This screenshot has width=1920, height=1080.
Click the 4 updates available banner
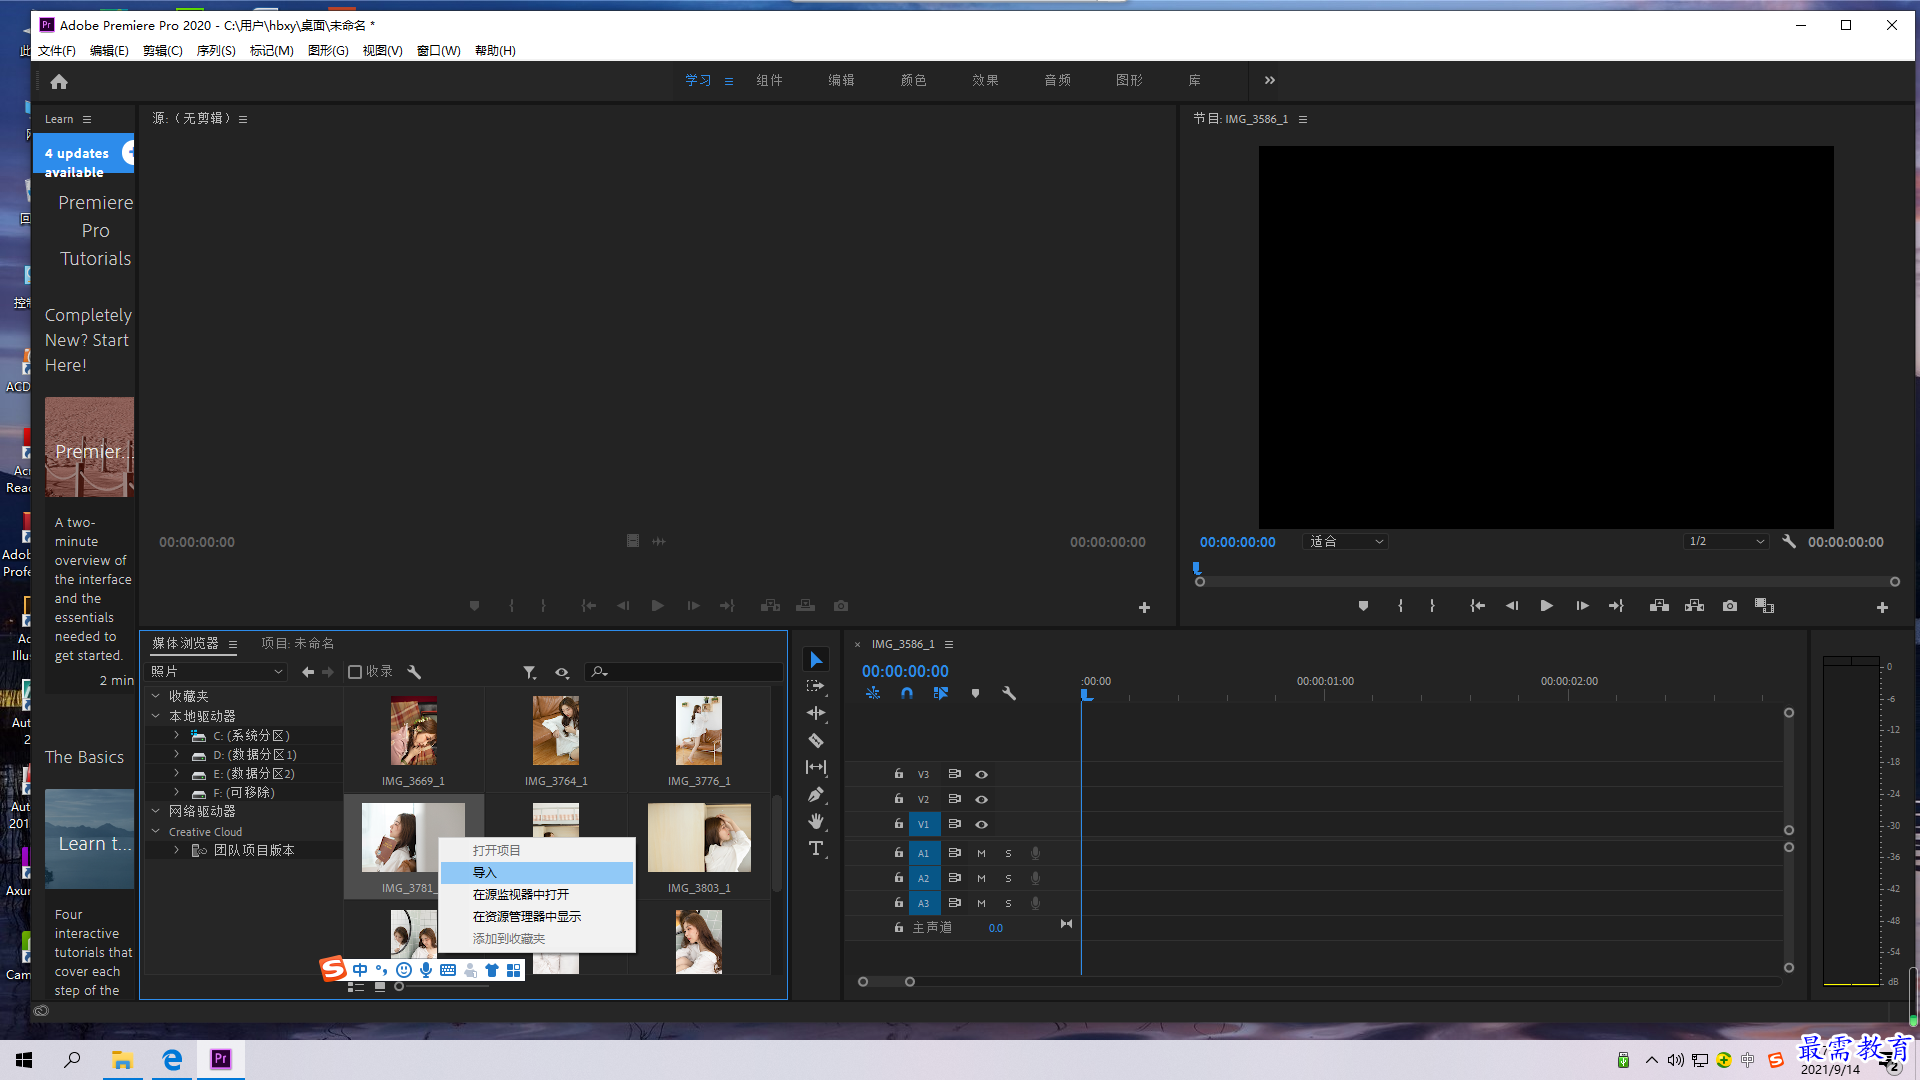84,153
